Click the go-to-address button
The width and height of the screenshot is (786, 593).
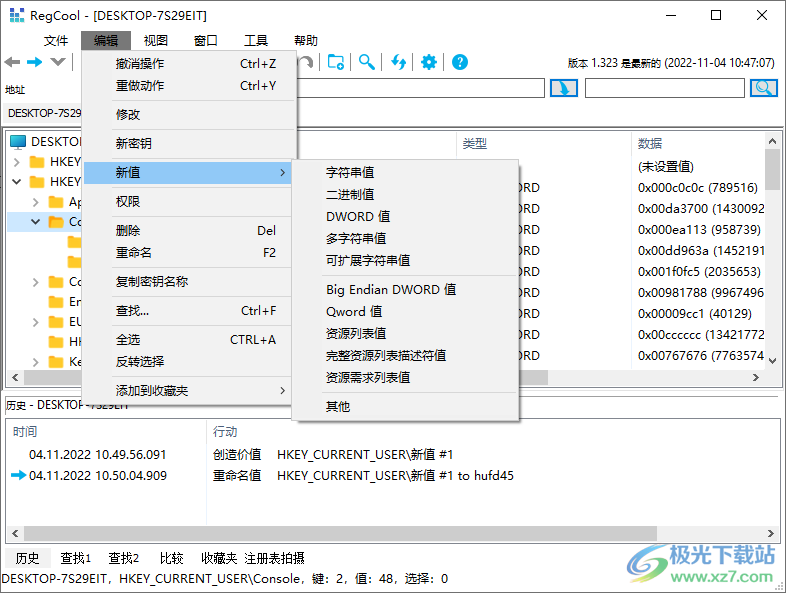pos(564,88)
